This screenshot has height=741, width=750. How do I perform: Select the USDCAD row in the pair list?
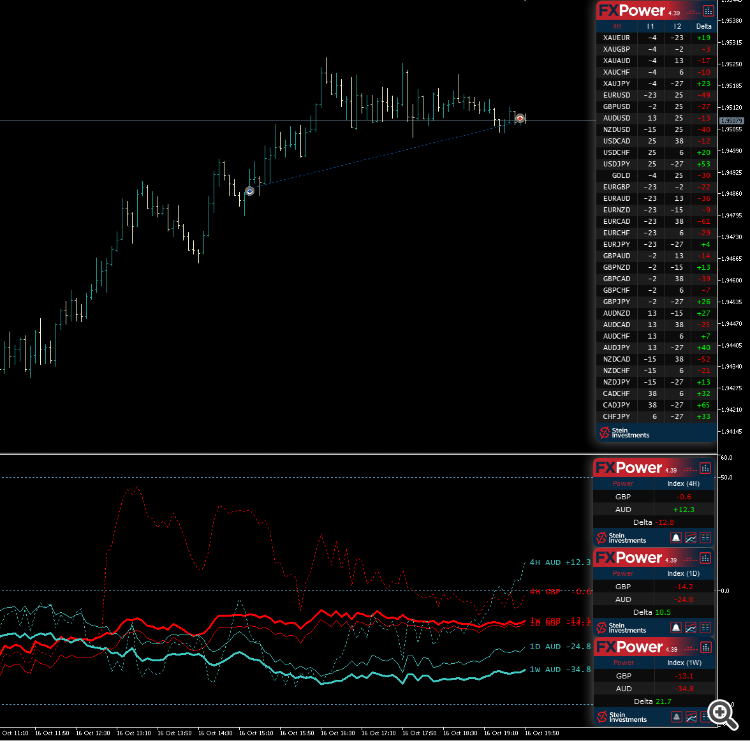pos(656,141)
